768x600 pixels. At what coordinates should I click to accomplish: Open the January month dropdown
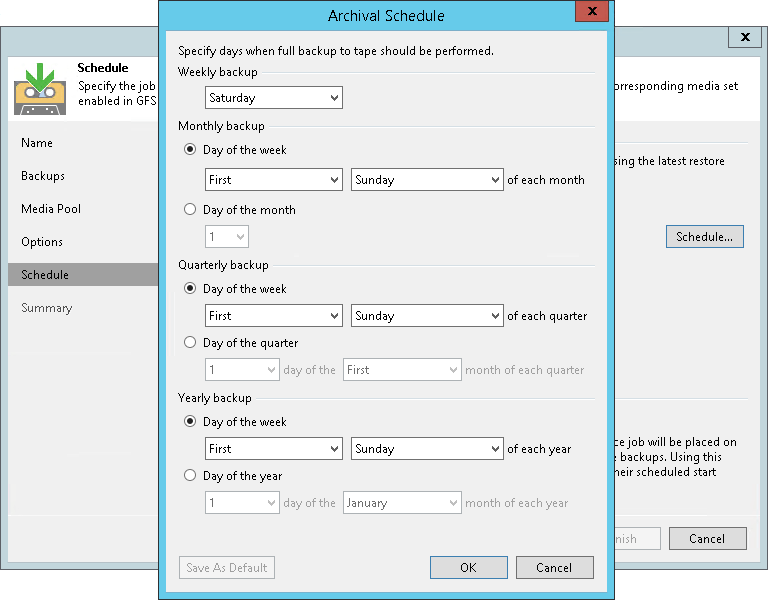(x=402, y=503)
